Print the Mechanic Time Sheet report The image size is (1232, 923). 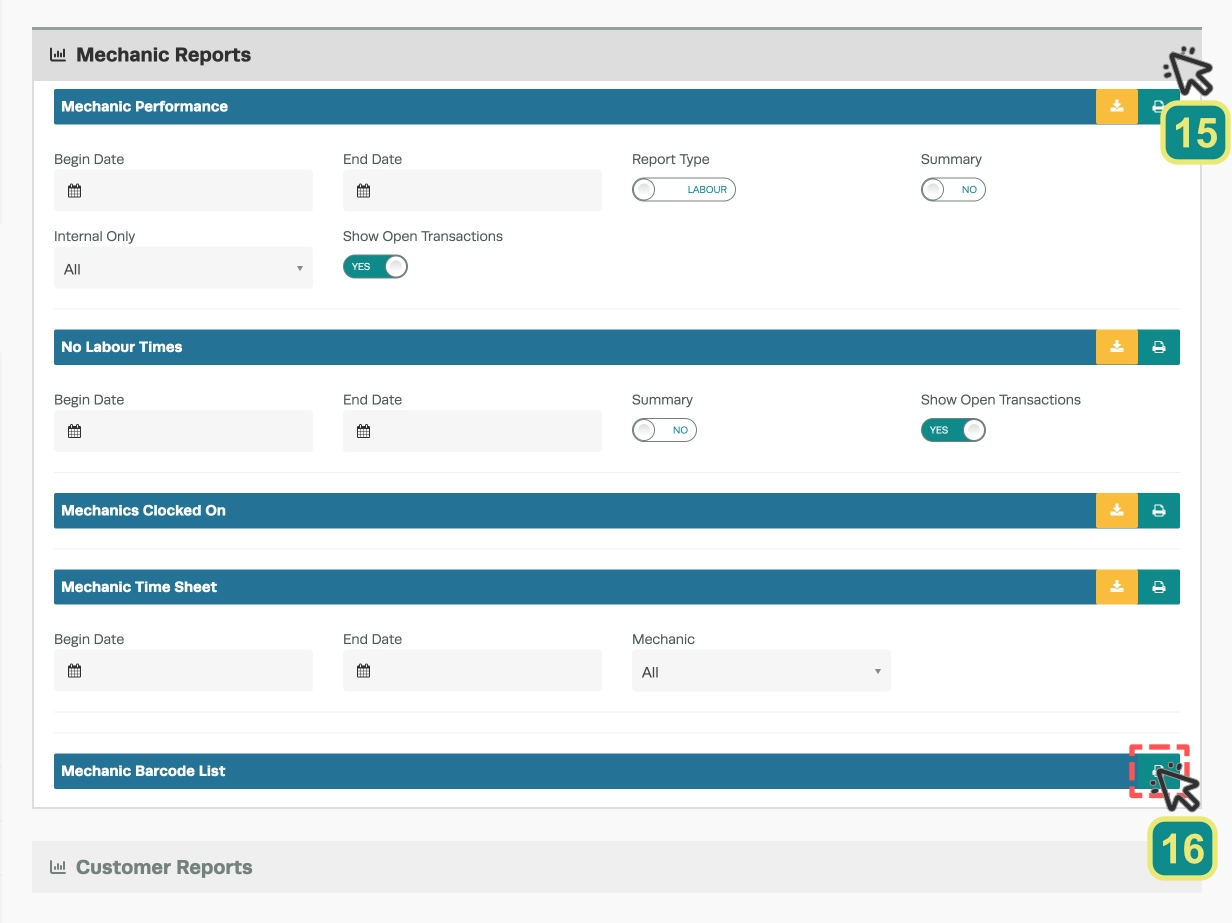(1159, 587)
